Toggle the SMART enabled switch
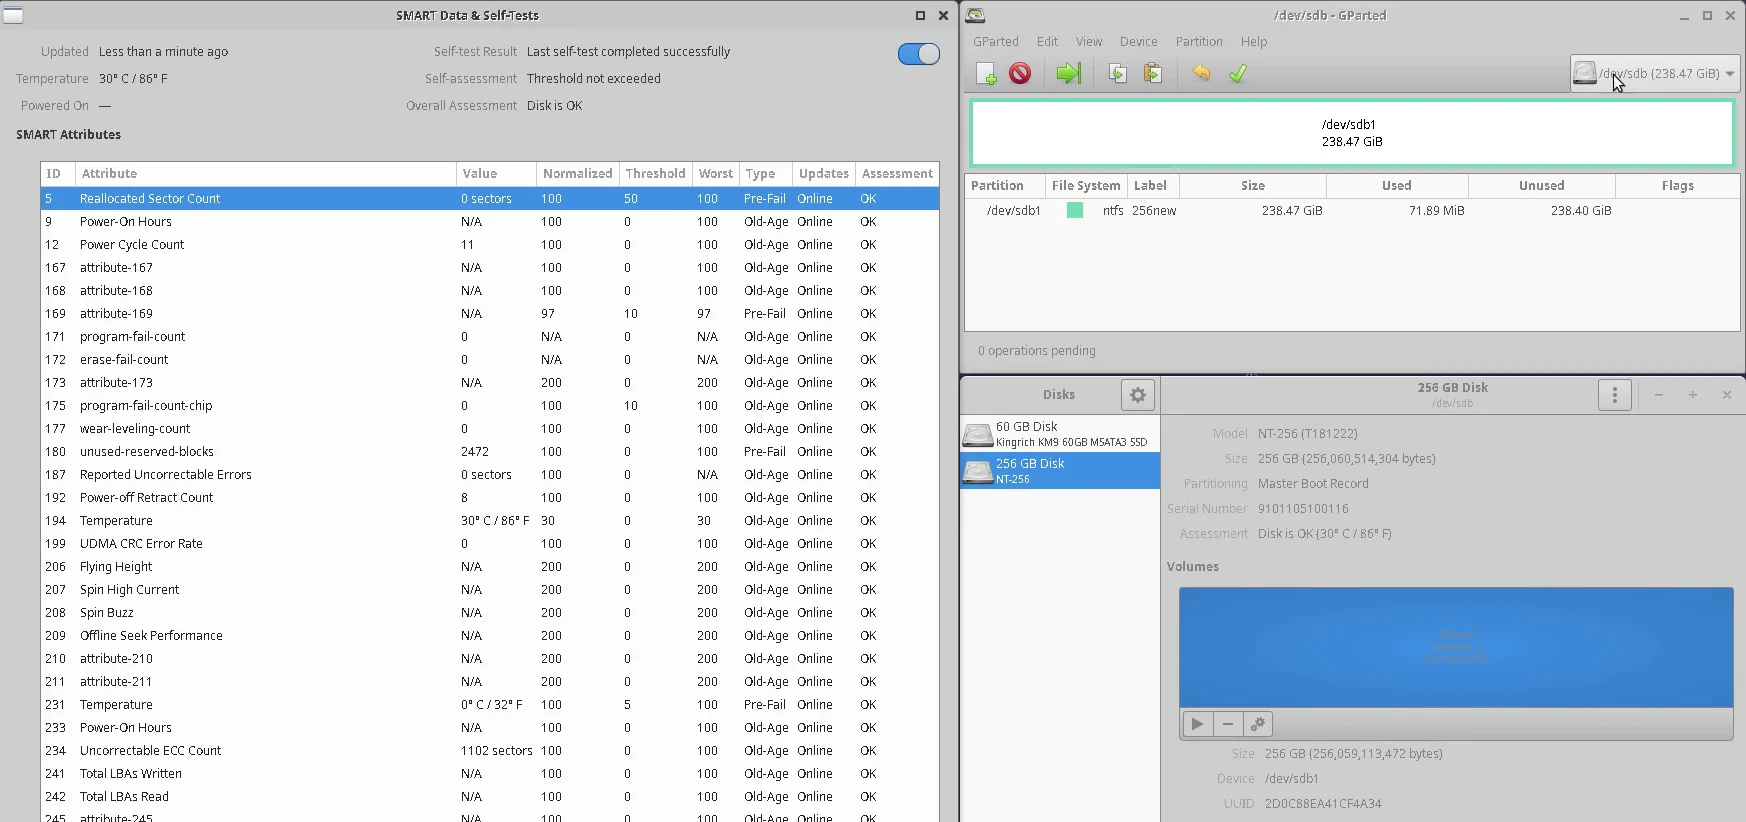This screenshot has height=822, width=1746. 919,54
